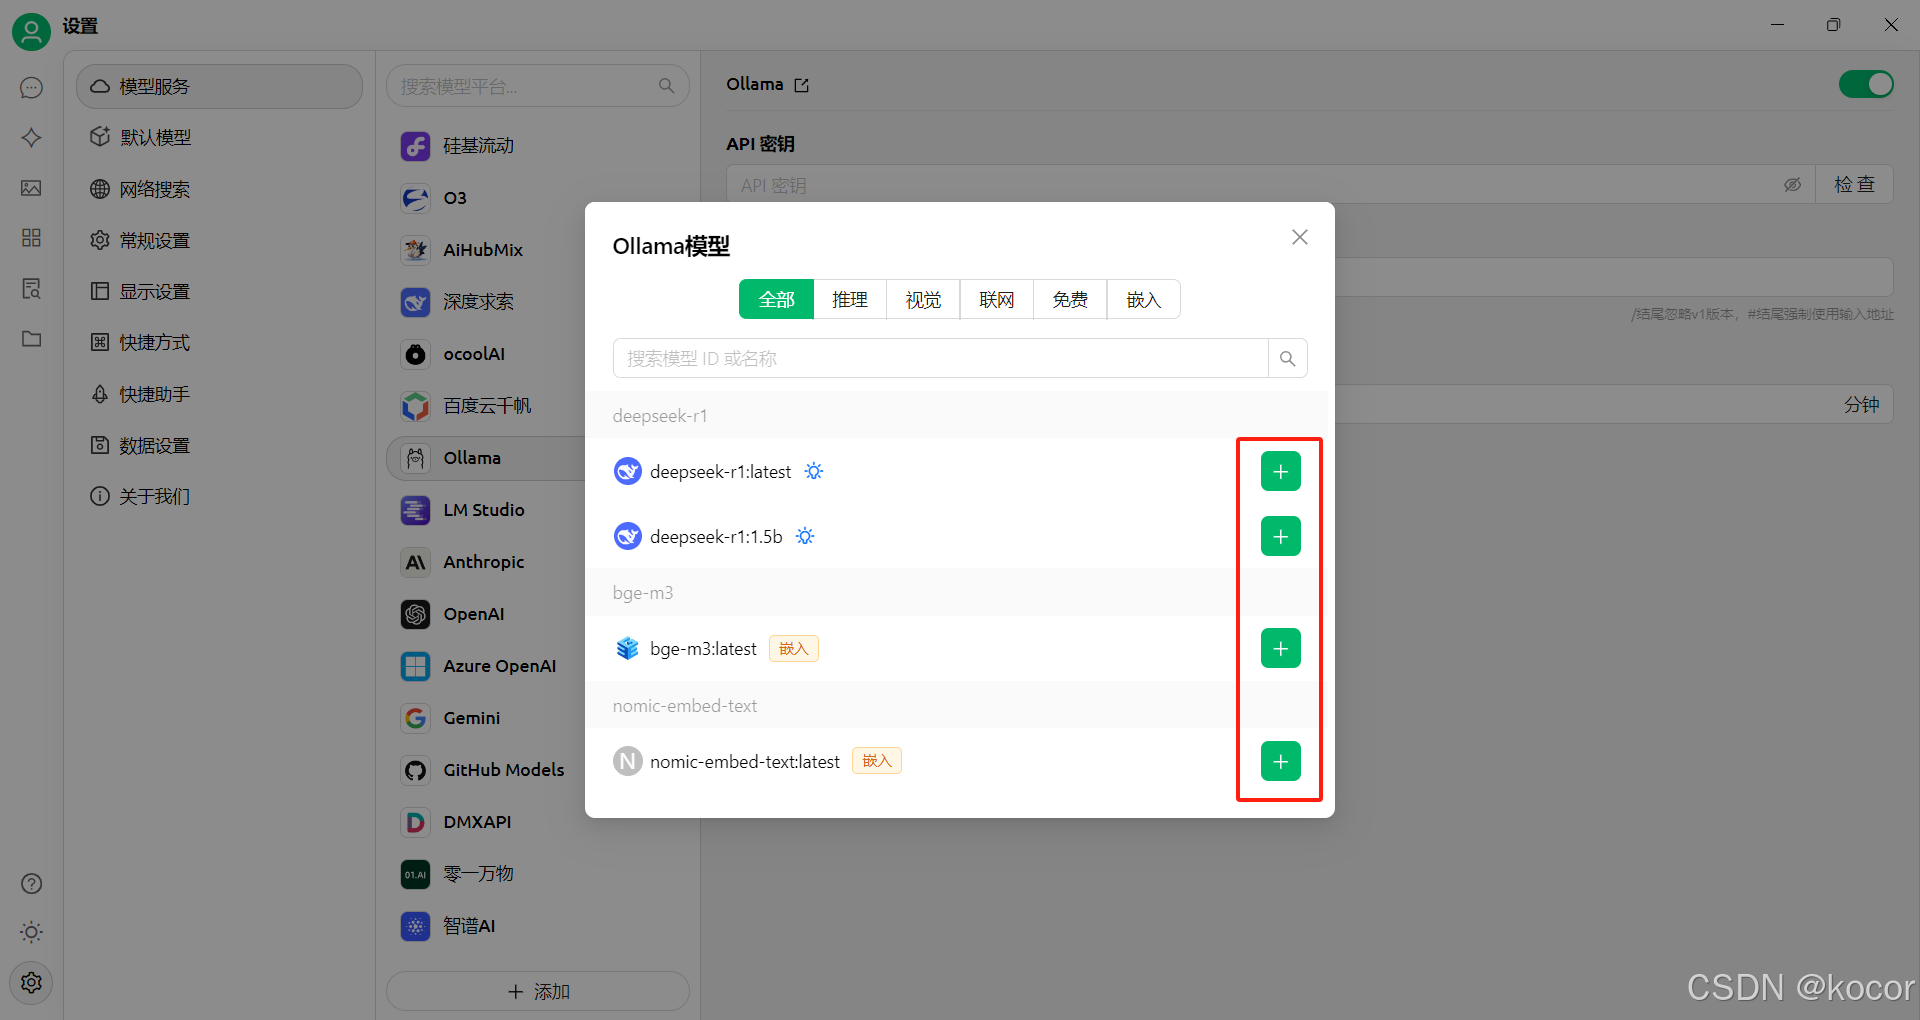The image size is (1920, 1020).
Task: Click the provider search magnifier icon
Action: tap(667, 86)
